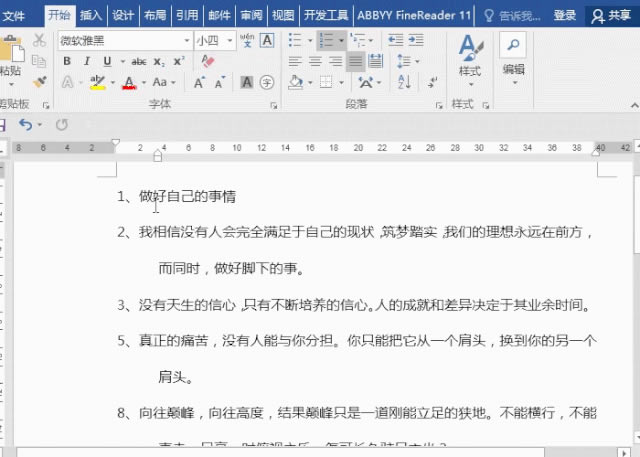Open Font dialog launcher
This screenshot has width=640, height=457.
coord(273,106)
